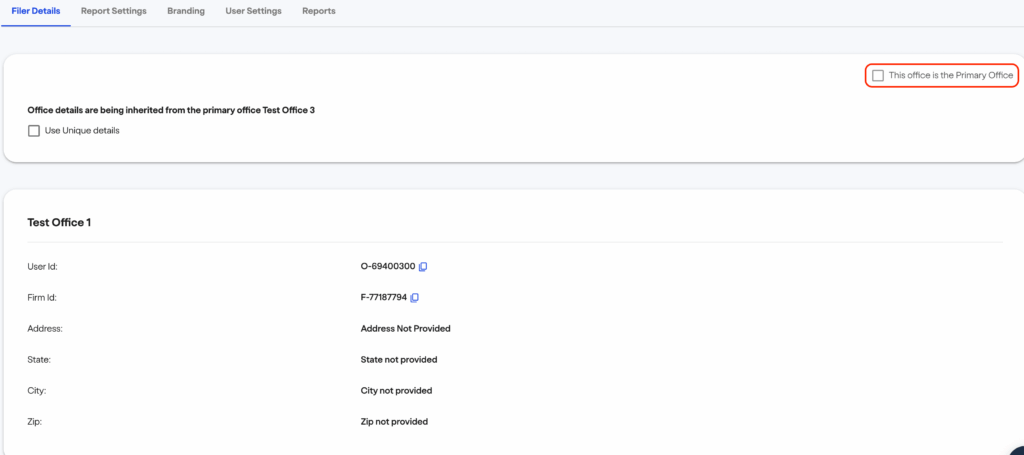
Task: Click the 'Address:' field label
Action: tap(45, 328)
